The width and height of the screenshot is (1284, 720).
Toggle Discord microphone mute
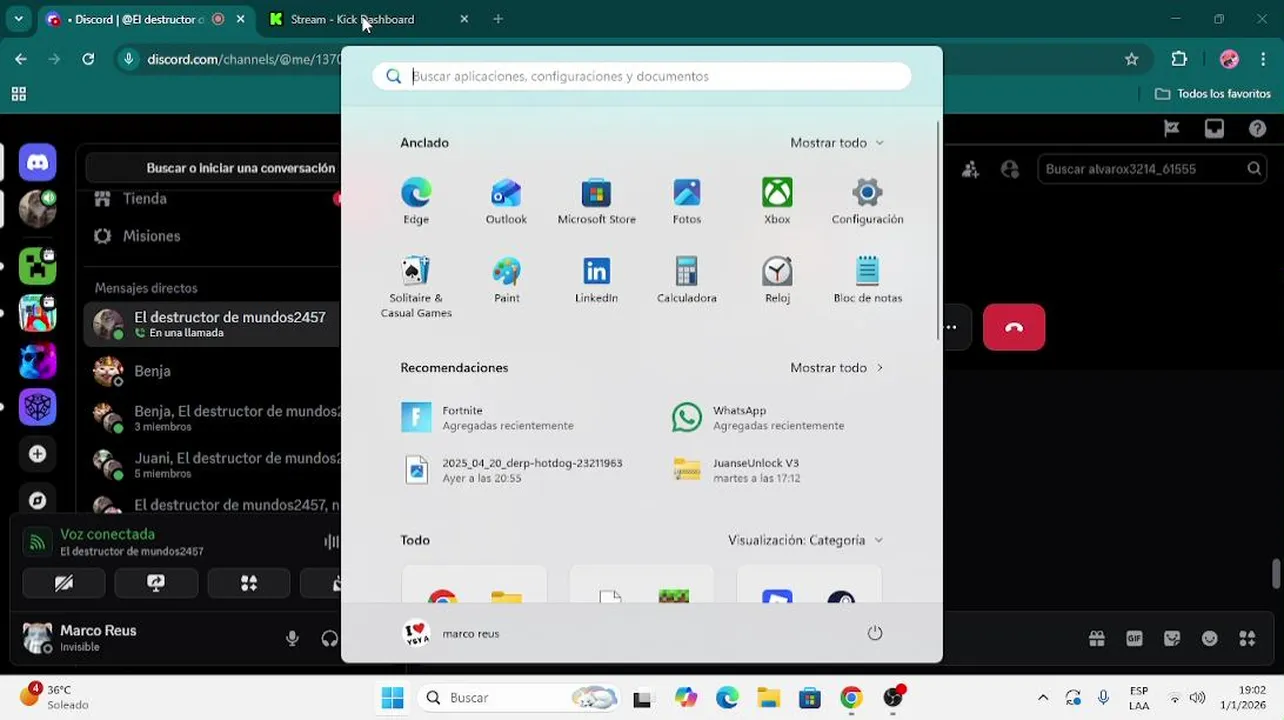click(292, 638)
